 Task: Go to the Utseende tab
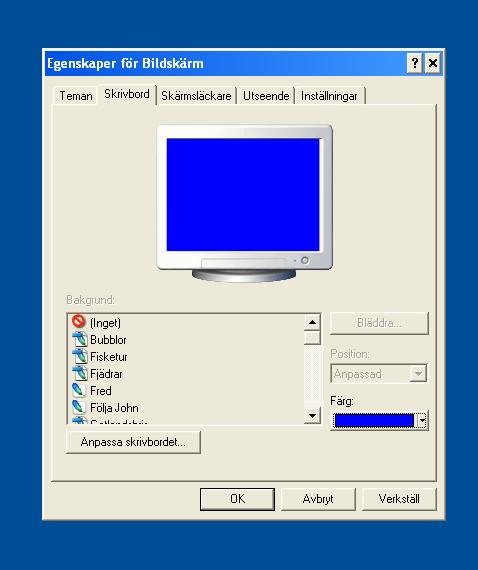tap(266, 96)
